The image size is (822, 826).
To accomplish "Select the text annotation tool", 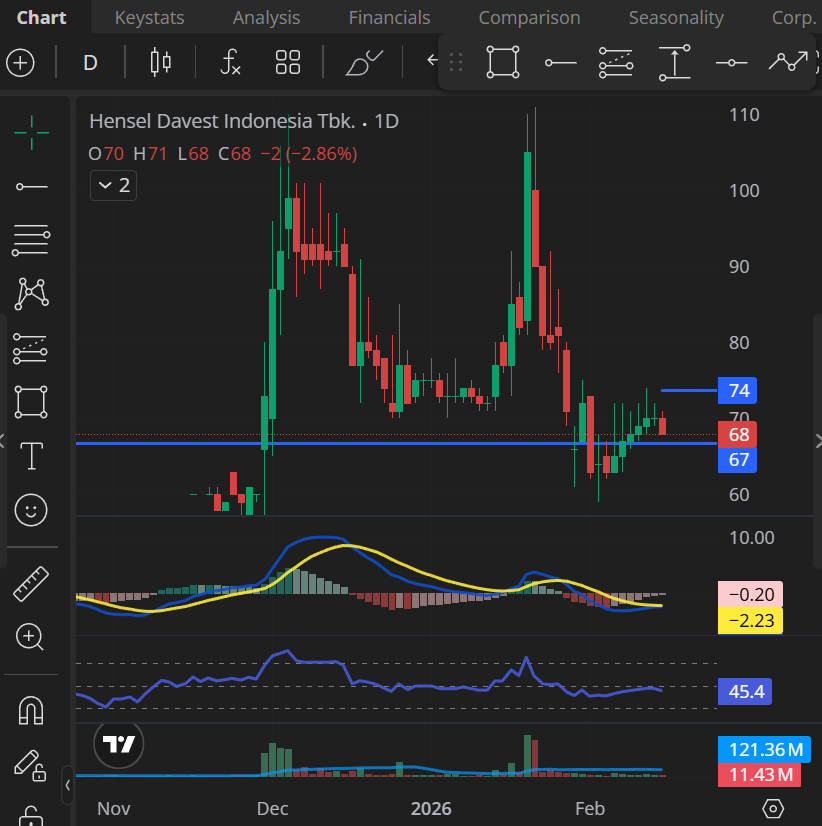I will (32, 456).
